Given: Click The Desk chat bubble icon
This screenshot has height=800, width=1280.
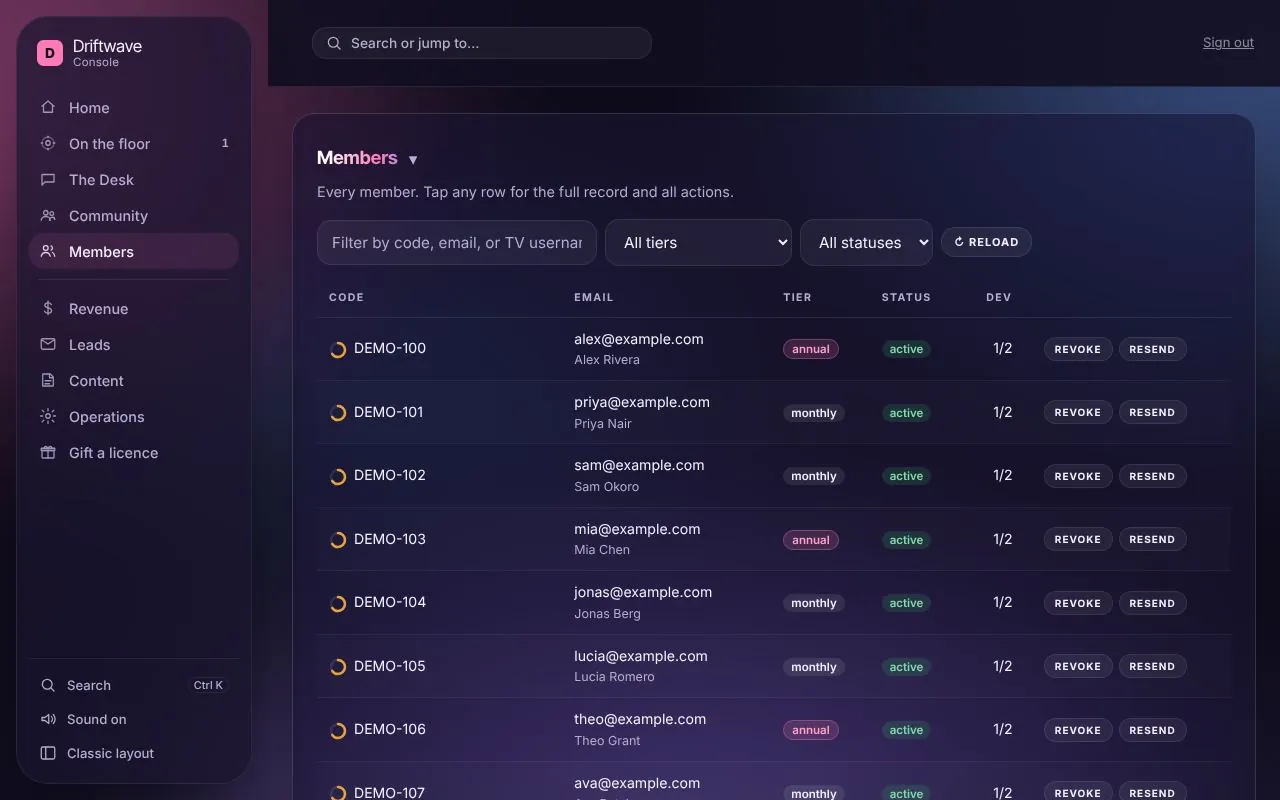Looking at the screenshot, I should (x=48, y=179).
